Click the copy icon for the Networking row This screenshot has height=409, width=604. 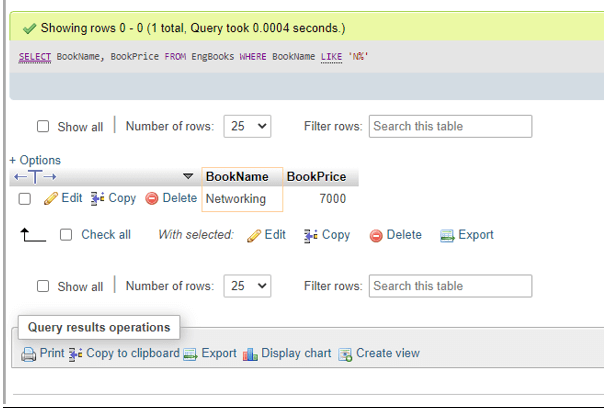pos(97,199)
